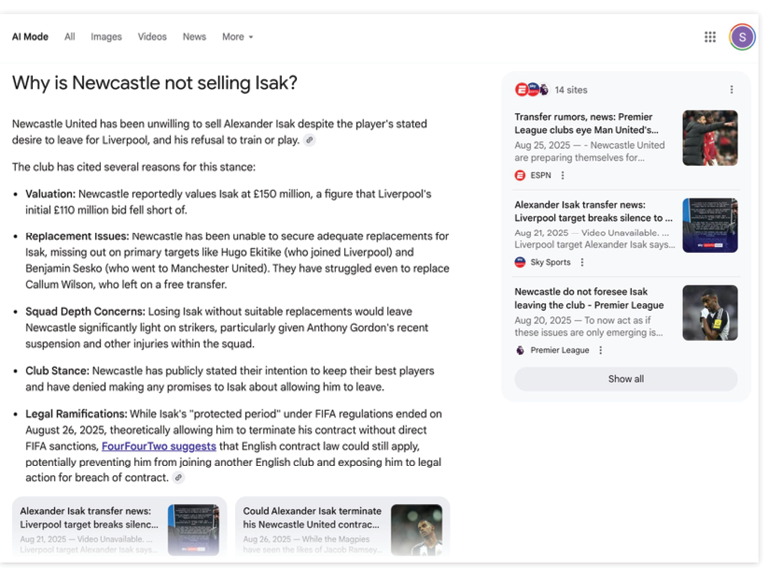The image size is (780, 571).
Task: Open the Google apps grid icon
Action: [710, 37]
